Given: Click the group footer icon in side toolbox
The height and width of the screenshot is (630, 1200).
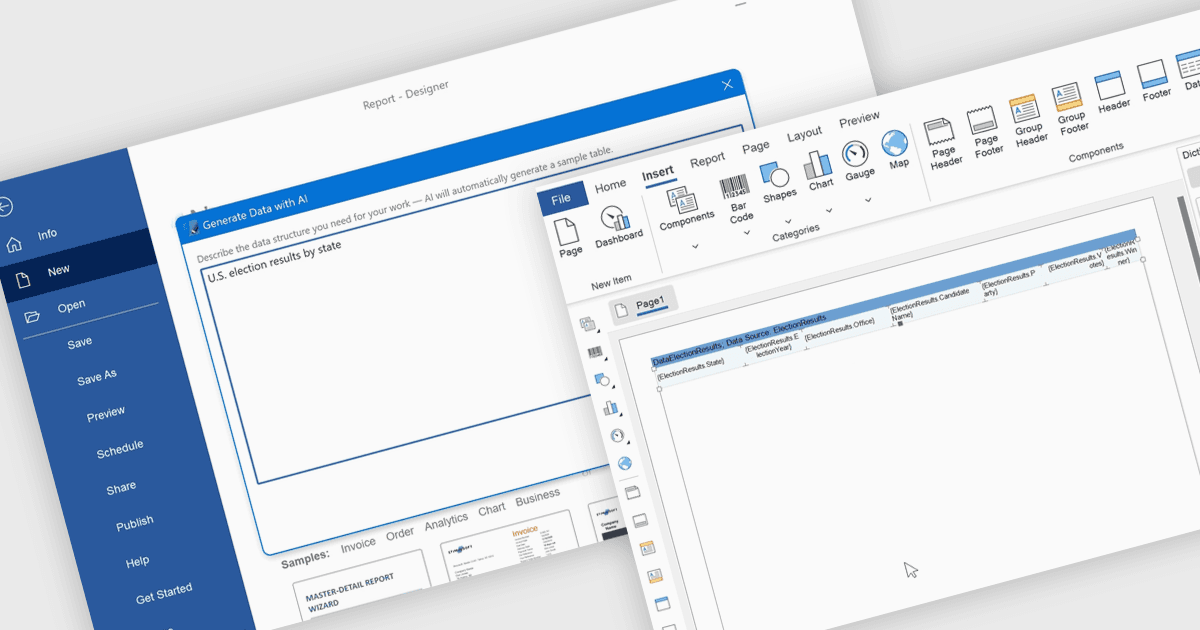Looking at the screenshot, I should pos(654,576).
